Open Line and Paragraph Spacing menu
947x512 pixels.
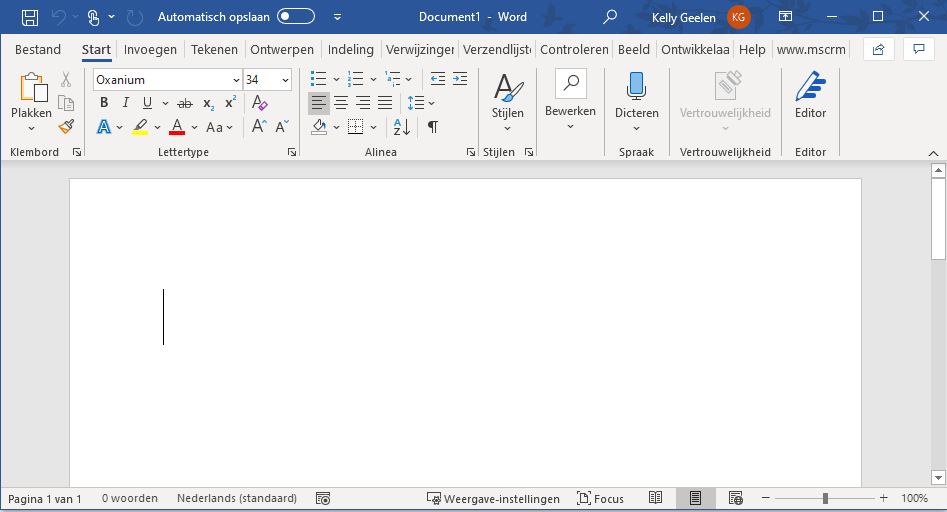pos(420,103)
